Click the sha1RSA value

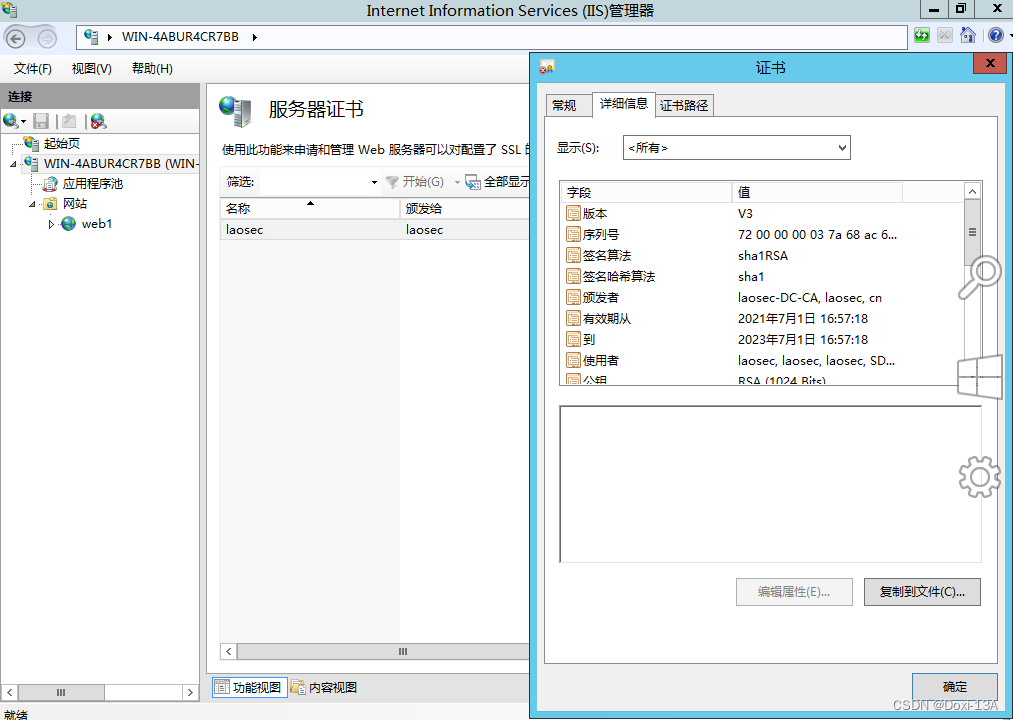[x=763, y=256]
